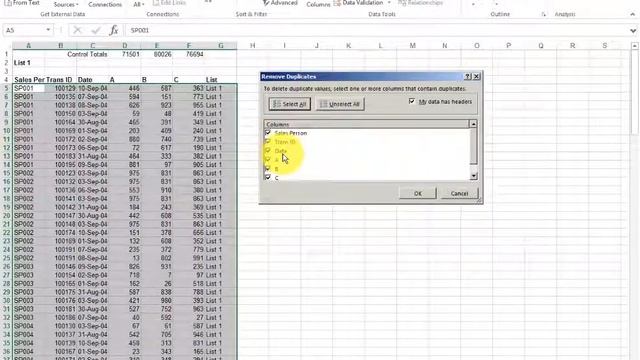
Task: Click cell A5 containing SP001
Action: (x=29, y=88)
